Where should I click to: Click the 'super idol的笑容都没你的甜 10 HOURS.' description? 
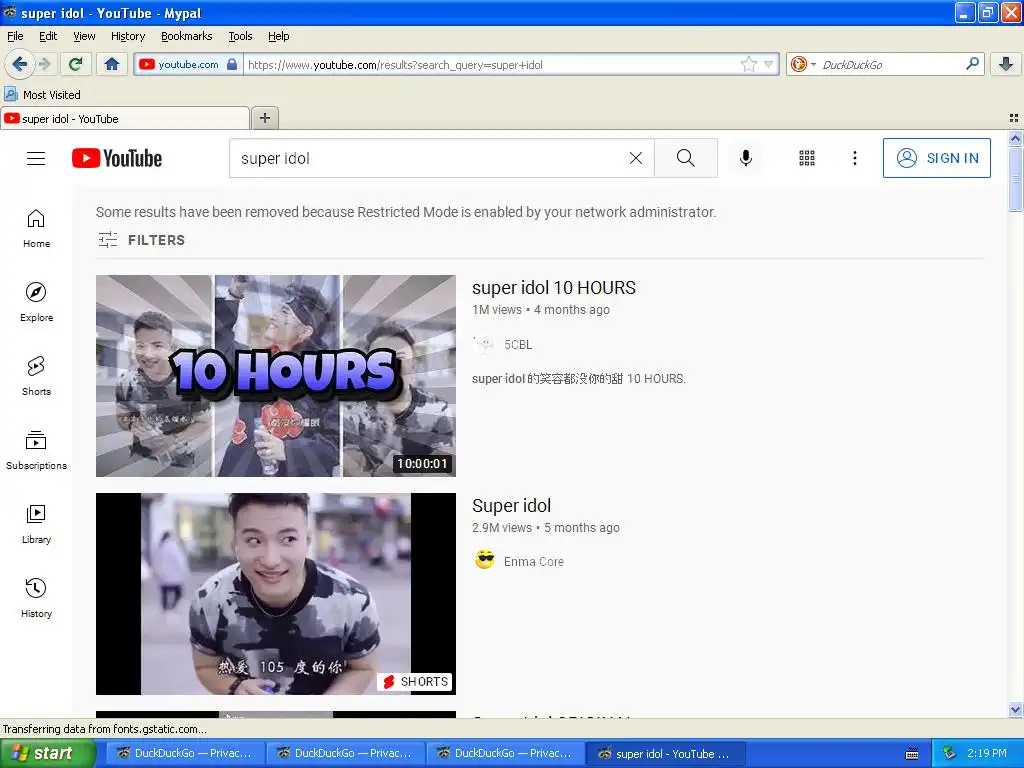579,379
